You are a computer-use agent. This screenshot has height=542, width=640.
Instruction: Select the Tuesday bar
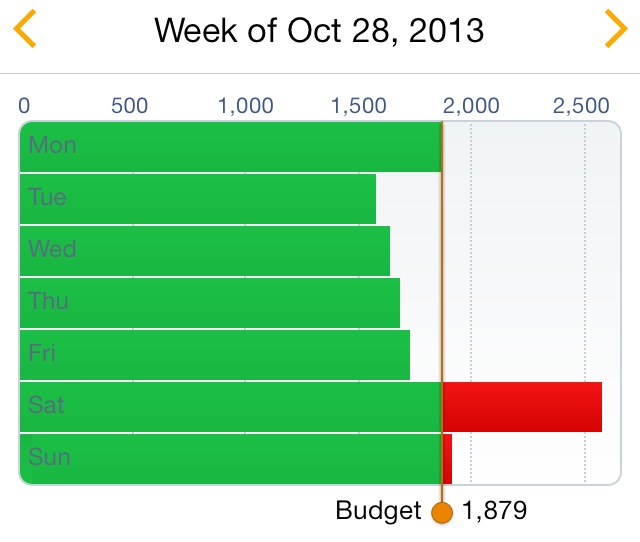198,198
